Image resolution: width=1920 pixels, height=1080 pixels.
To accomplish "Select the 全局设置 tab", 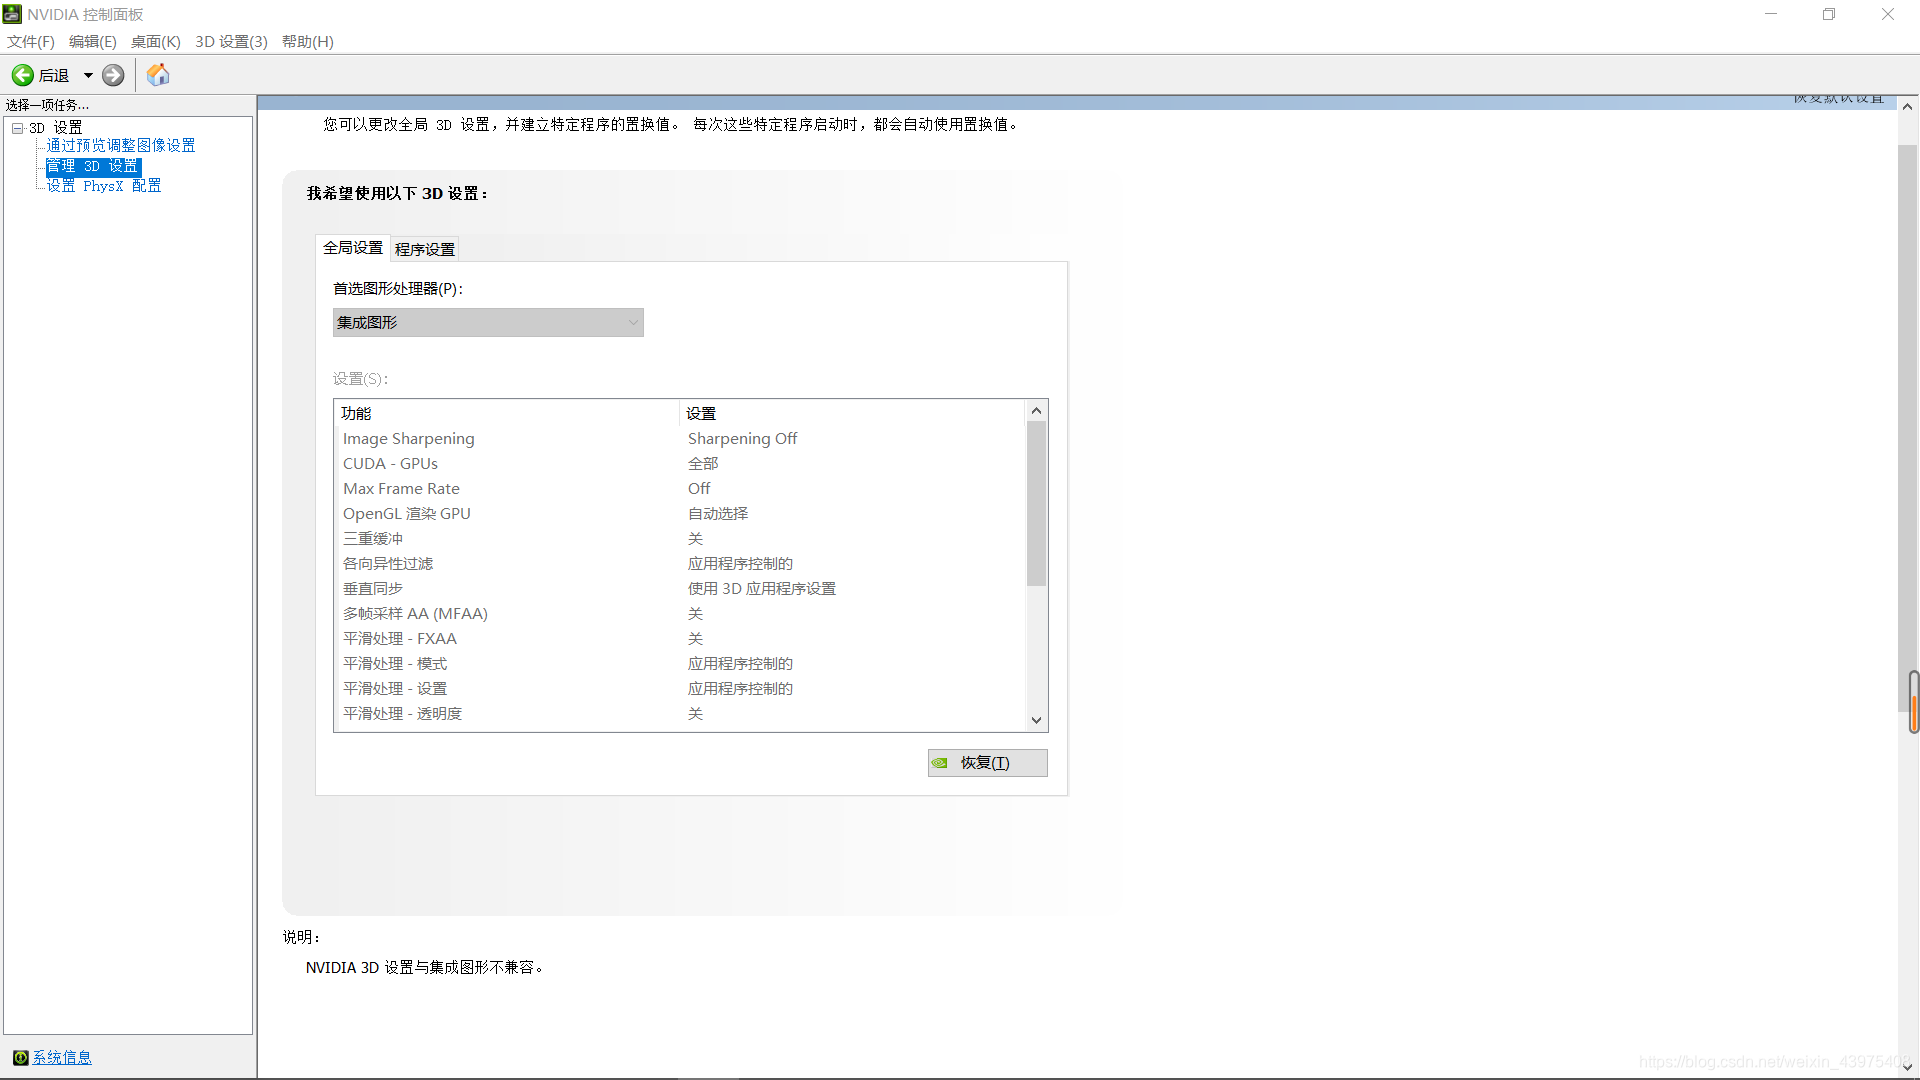I will click(352, 248).
